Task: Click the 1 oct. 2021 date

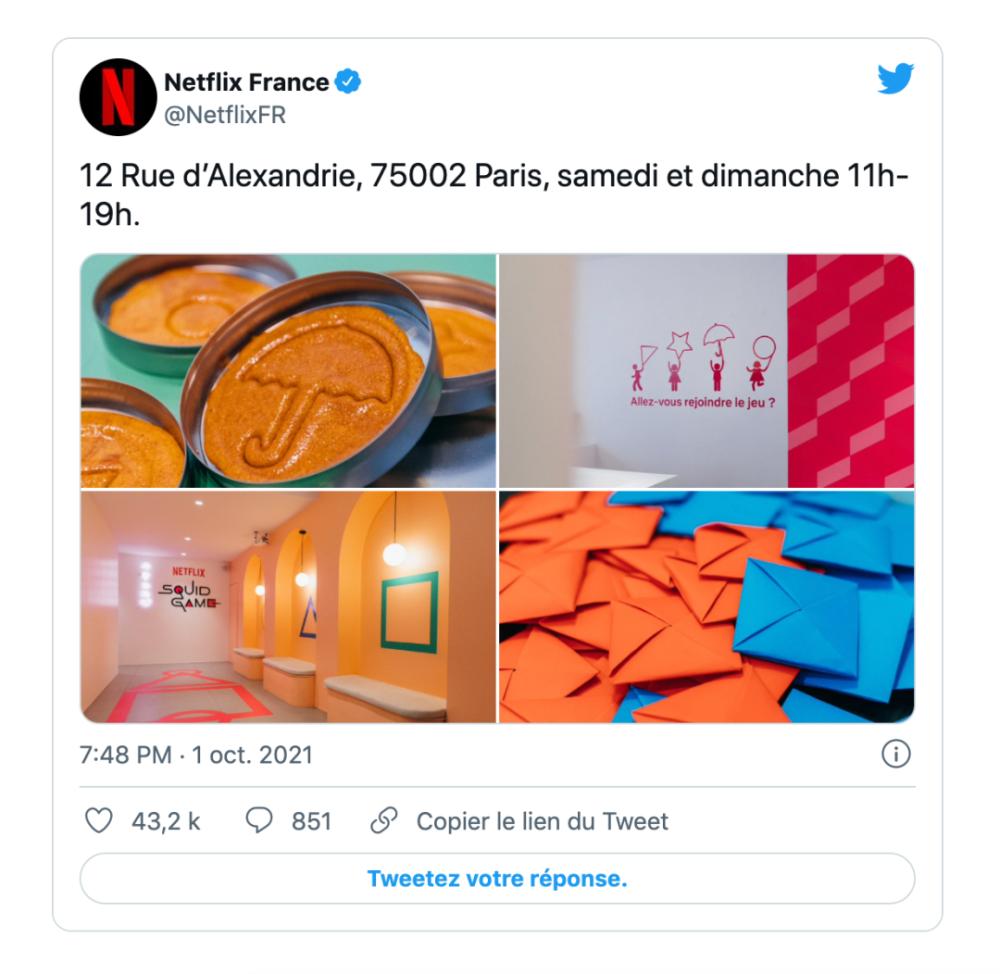Action: (253, 755)
